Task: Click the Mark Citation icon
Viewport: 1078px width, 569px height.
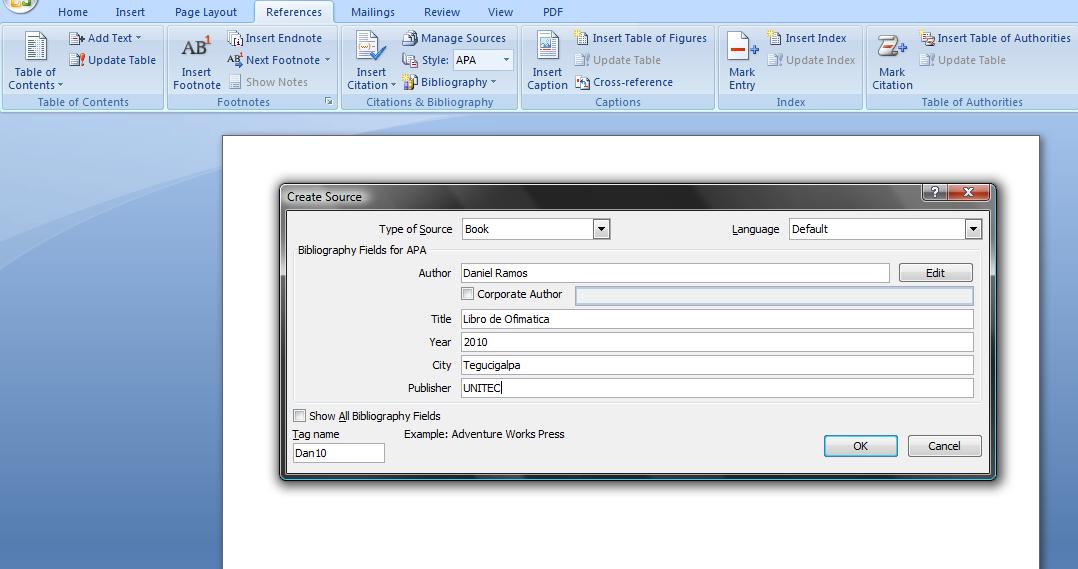Action: click(x=892, y=47)
